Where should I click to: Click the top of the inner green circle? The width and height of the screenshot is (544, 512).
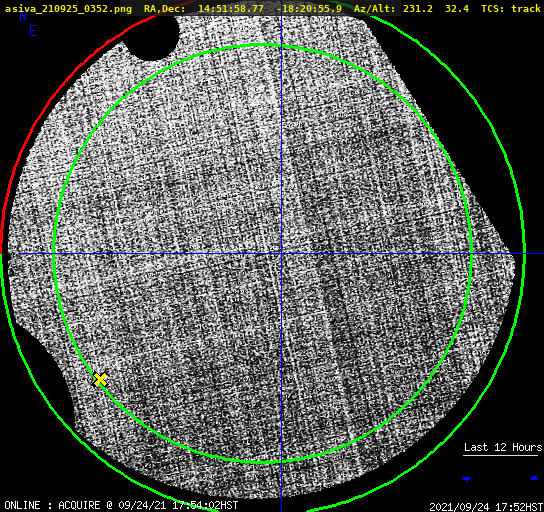[263, 45]
